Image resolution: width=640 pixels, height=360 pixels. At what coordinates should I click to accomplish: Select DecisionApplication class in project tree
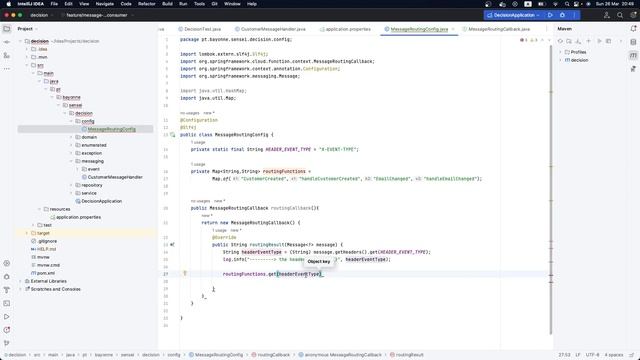click(x=102, y=201)
